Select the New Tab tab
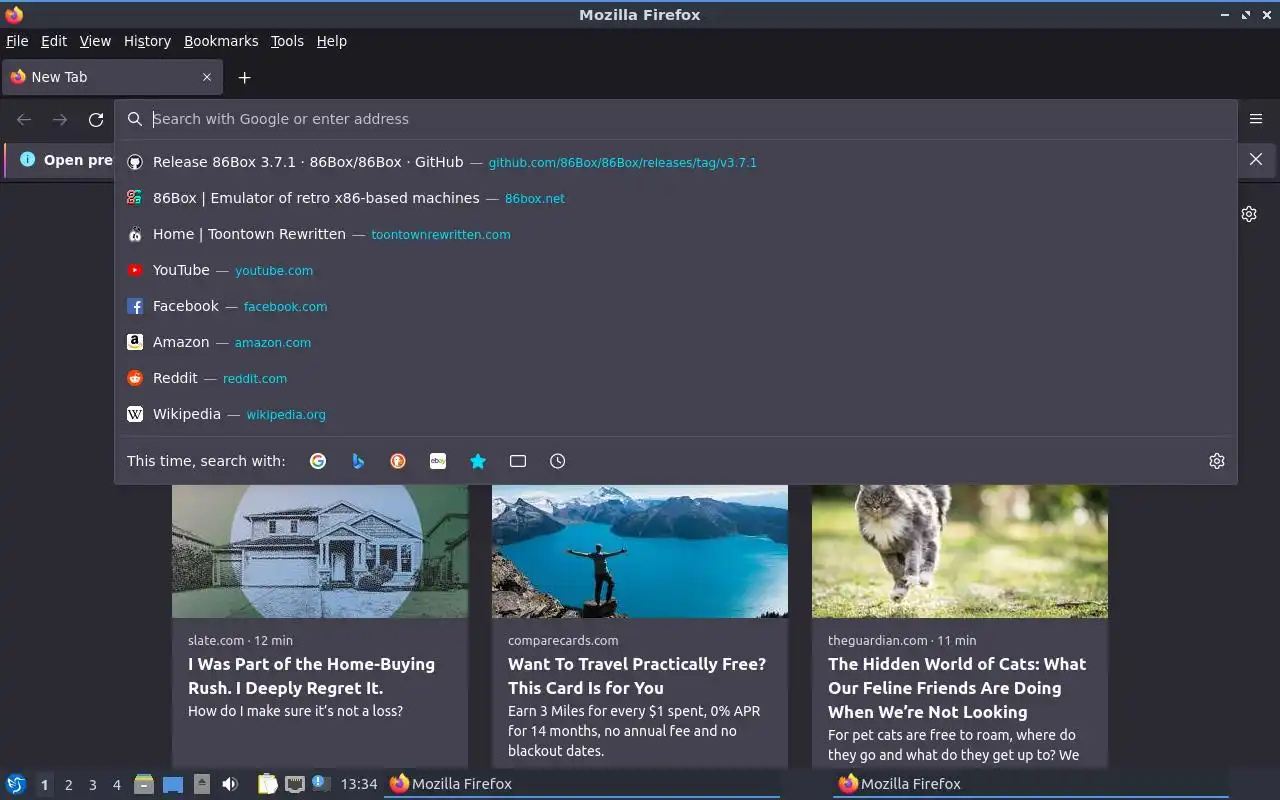 pos(112,77)
